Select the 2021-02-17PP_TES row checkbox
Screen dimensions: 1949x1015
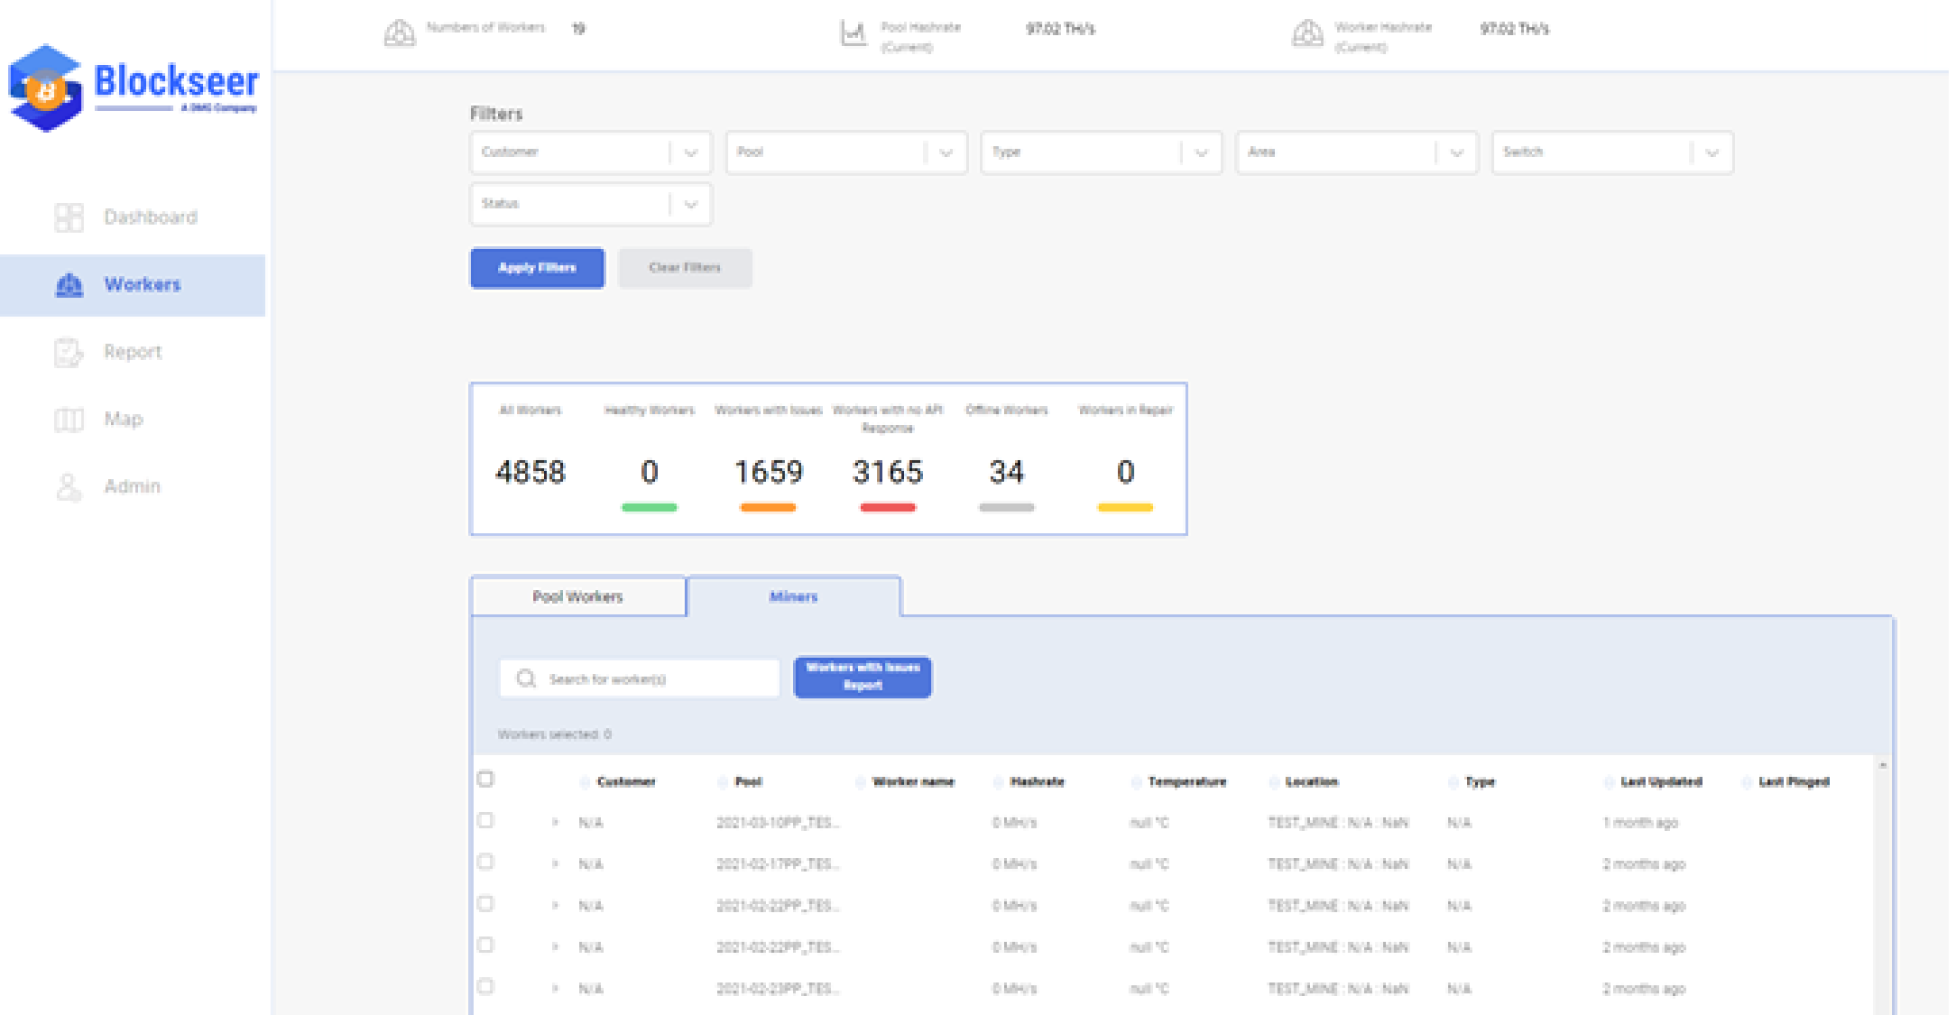(486, 862)
